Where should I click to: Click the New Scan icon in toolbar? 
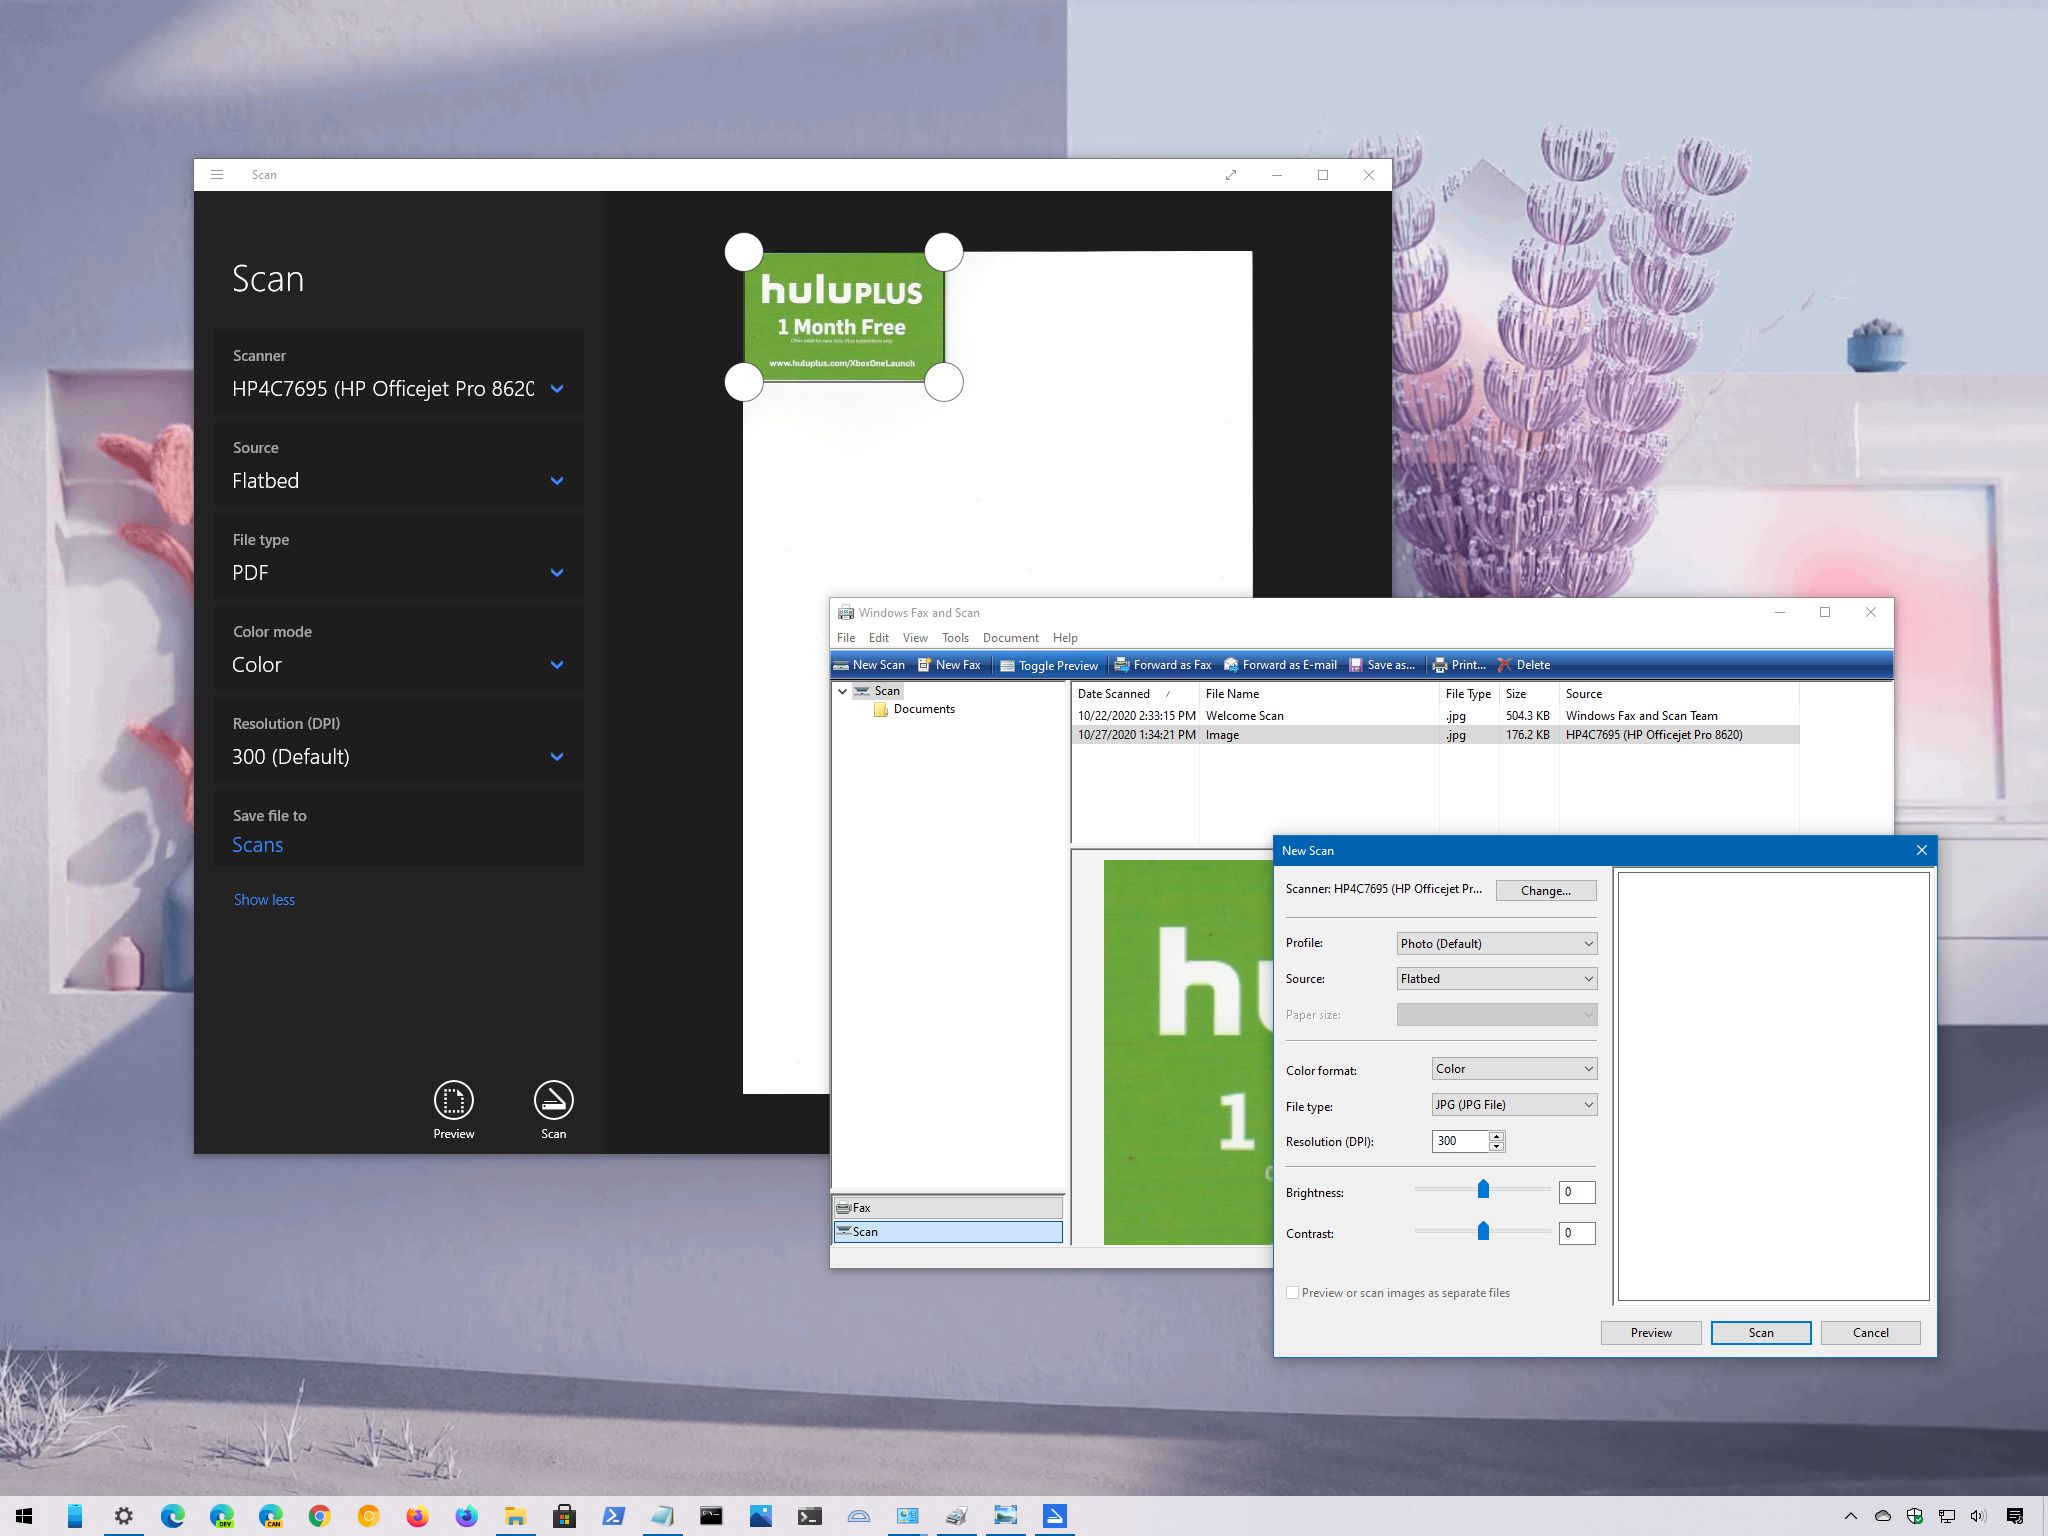(x=869, y=665)
